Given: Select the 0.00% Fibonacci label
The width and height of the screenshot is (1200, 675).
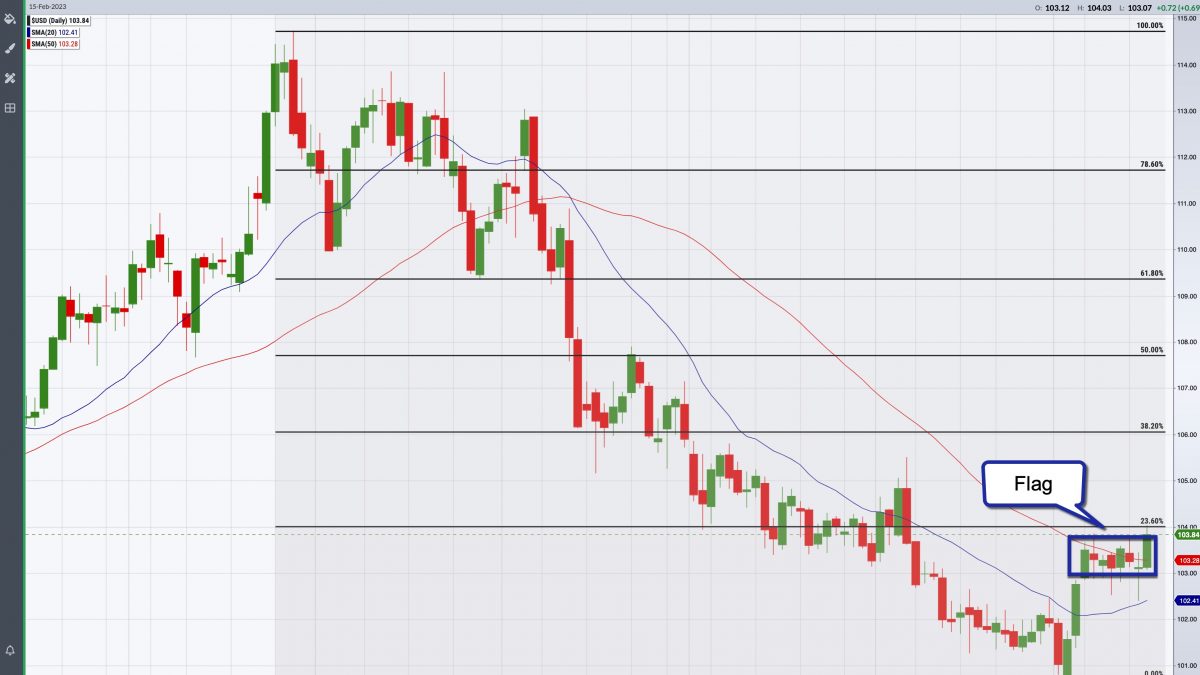Looking at the screenshot, I should click(1153, 672).
